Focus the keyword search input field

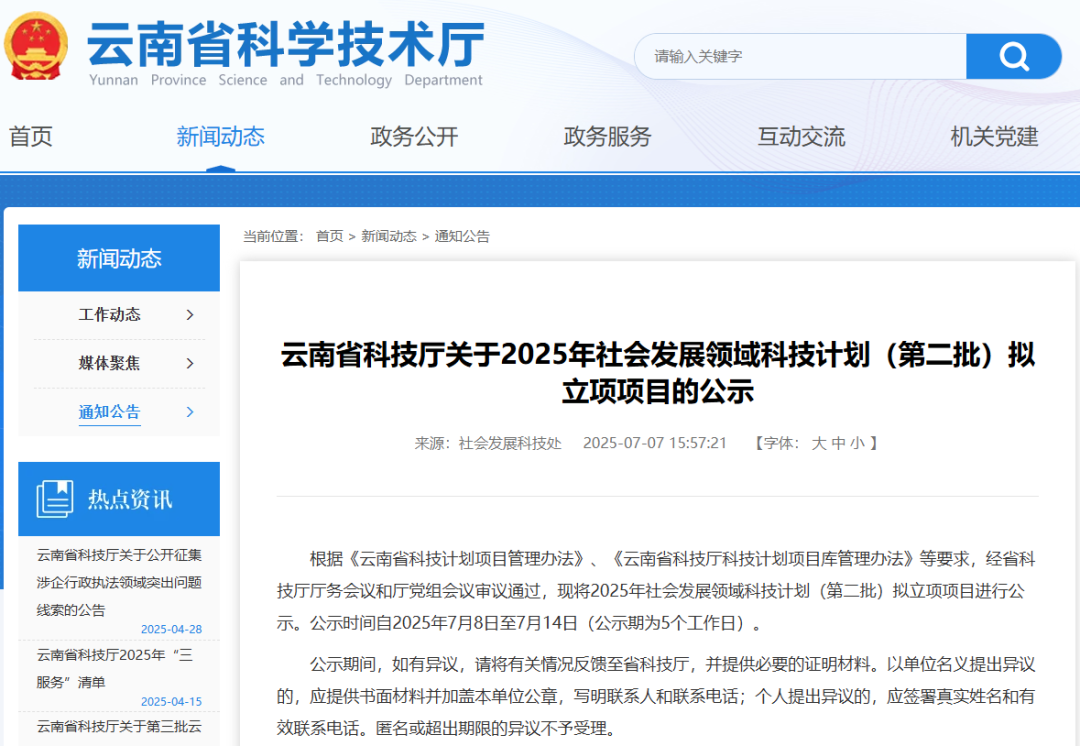pos(800,56)
